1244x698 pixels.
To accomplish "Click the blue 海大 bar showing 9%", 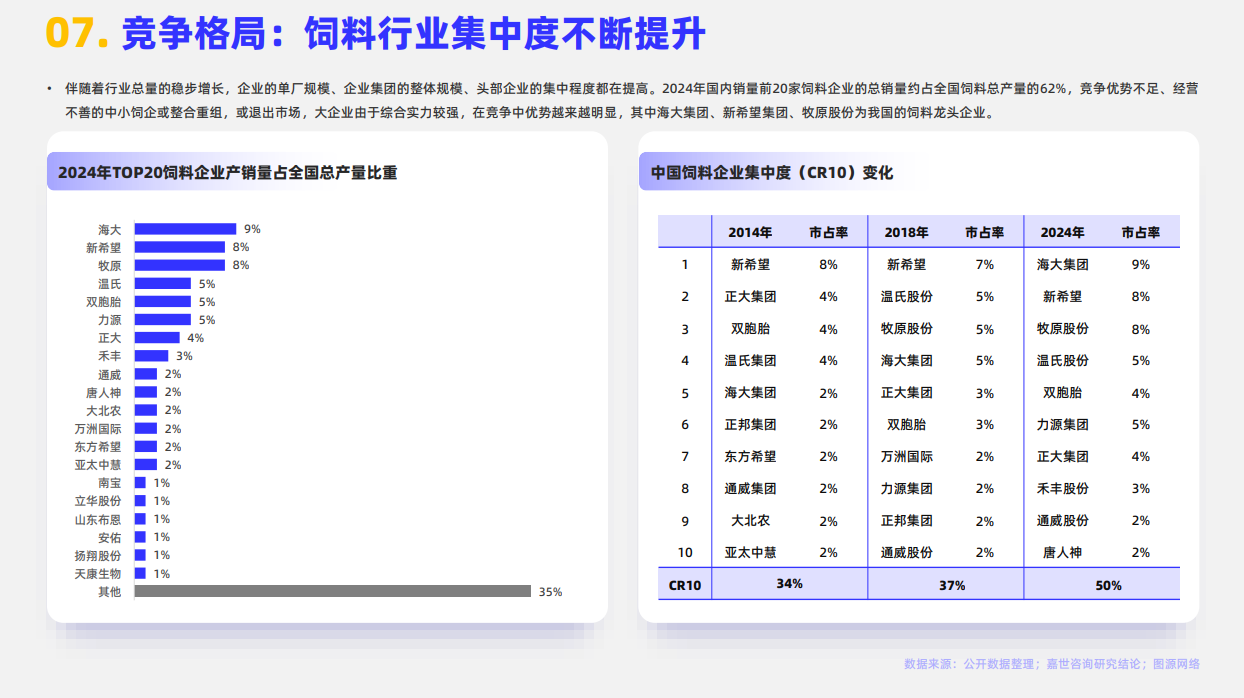I will click(x=185, y=229).
